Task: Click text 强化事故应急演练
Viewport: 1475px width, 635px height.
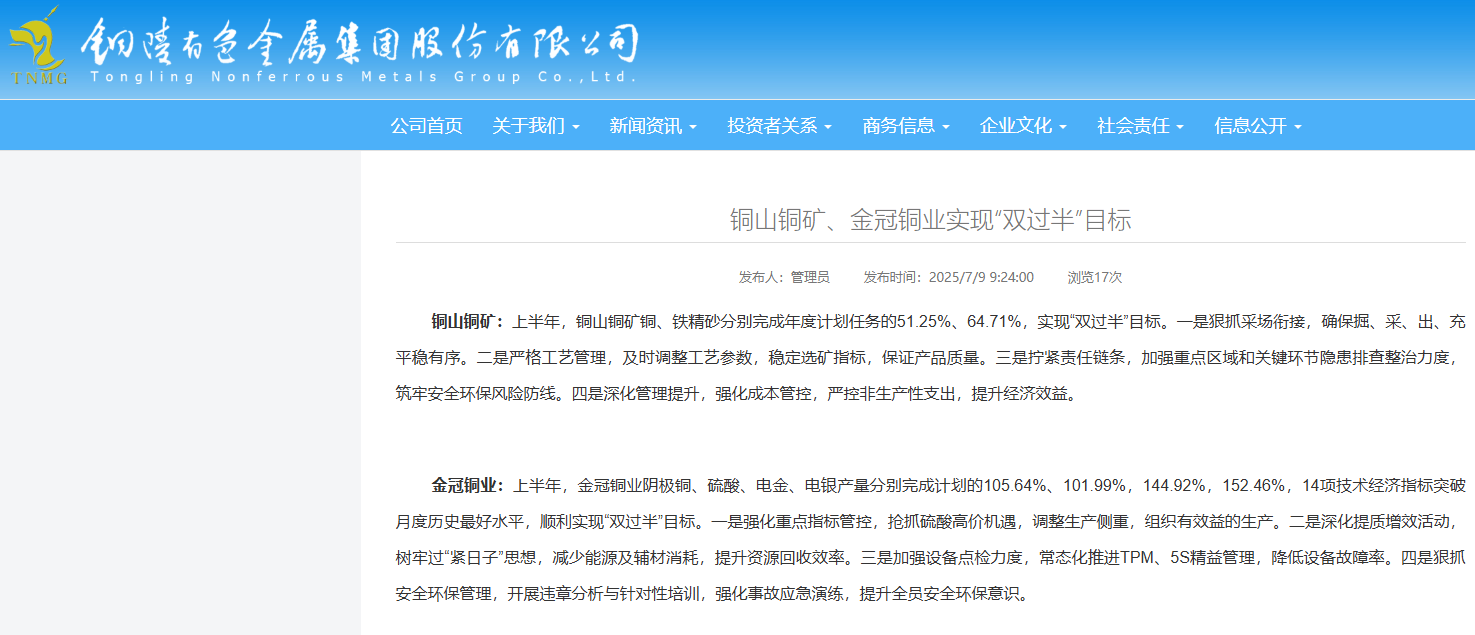Action: 779,594
